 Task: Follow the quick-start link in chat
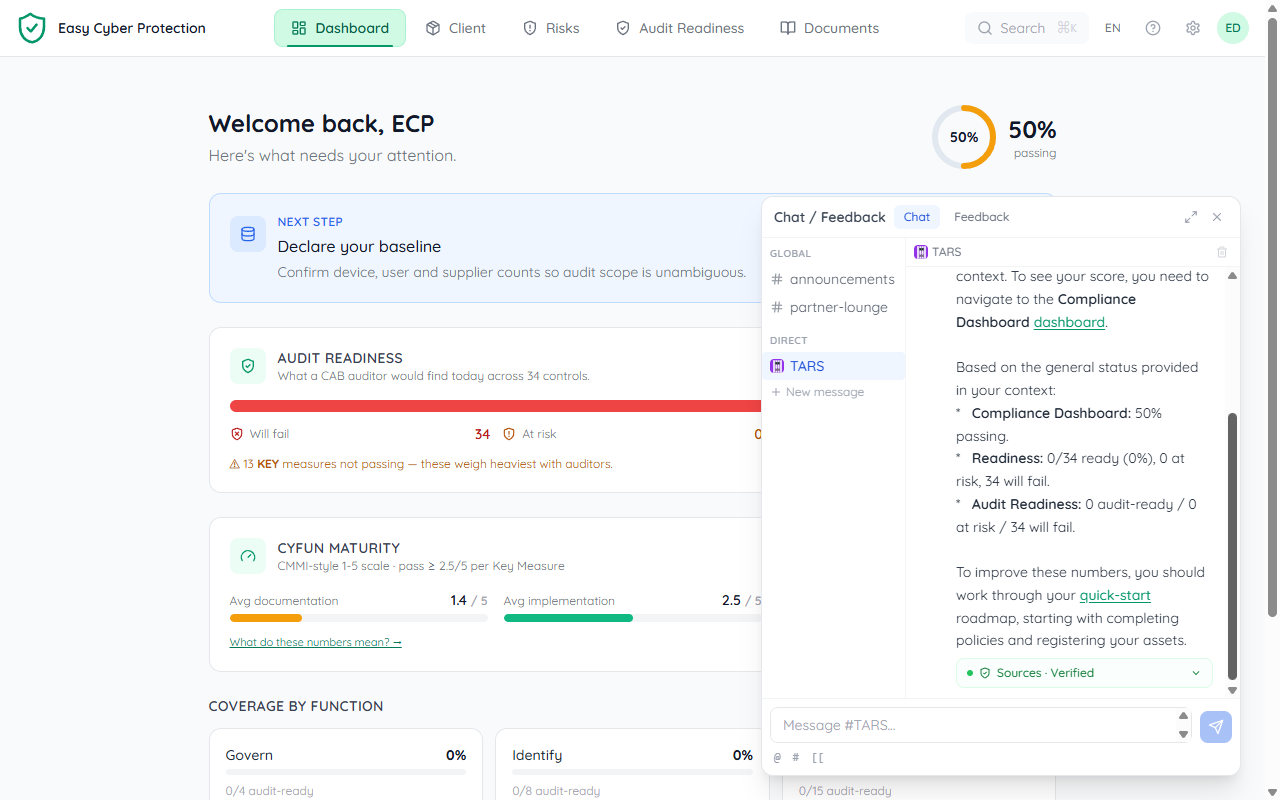click(x=1115, y=595)
